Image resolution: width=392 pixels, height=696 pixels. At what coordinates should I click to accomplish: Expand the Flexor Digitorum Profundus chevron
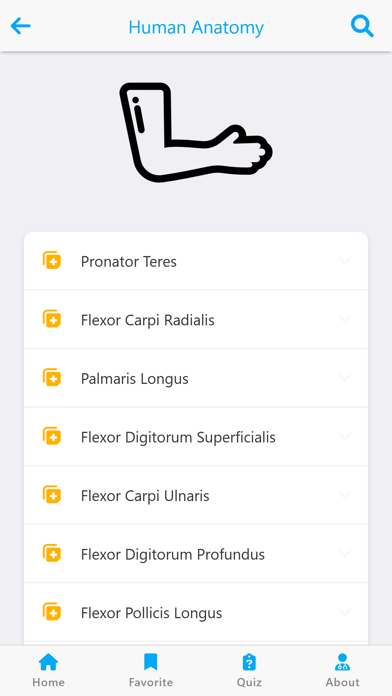345,554
